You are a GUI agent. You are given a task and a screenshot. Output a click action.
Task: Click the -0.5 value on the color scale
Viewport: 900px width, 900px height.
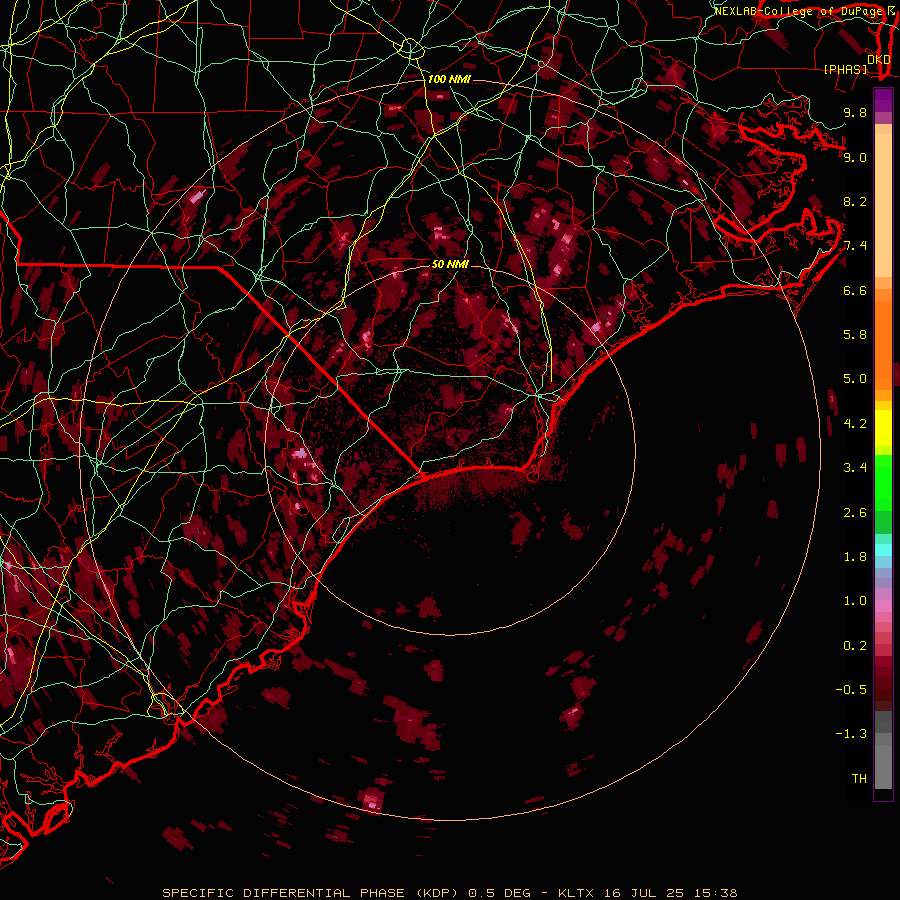coord(851,690)
